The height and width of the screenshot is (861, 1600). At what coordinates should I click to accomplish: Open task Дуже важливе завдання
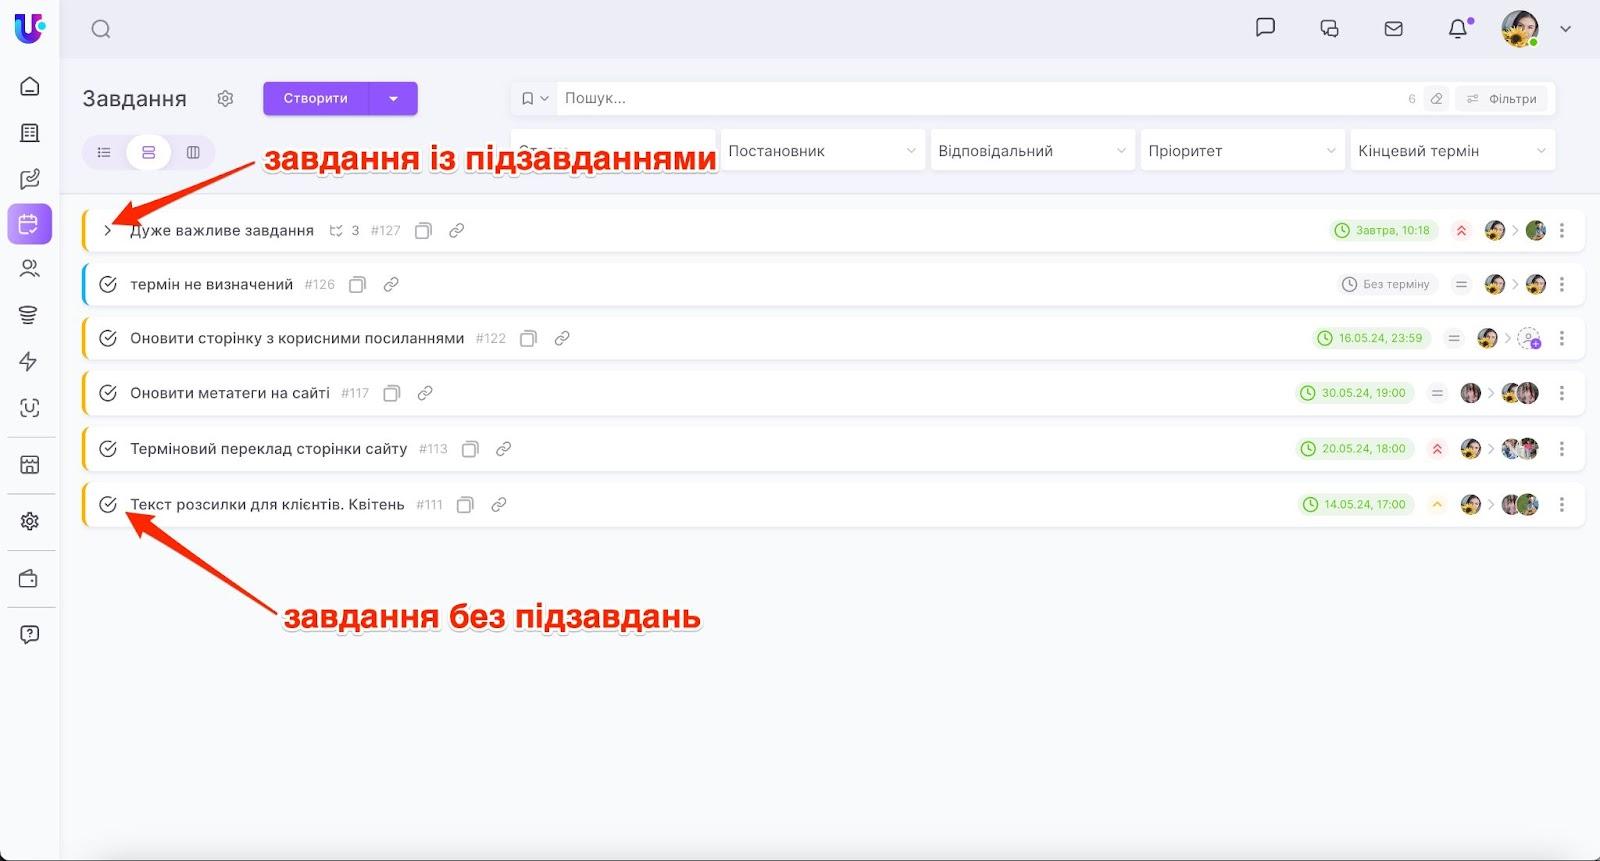(x=222, y=230)
